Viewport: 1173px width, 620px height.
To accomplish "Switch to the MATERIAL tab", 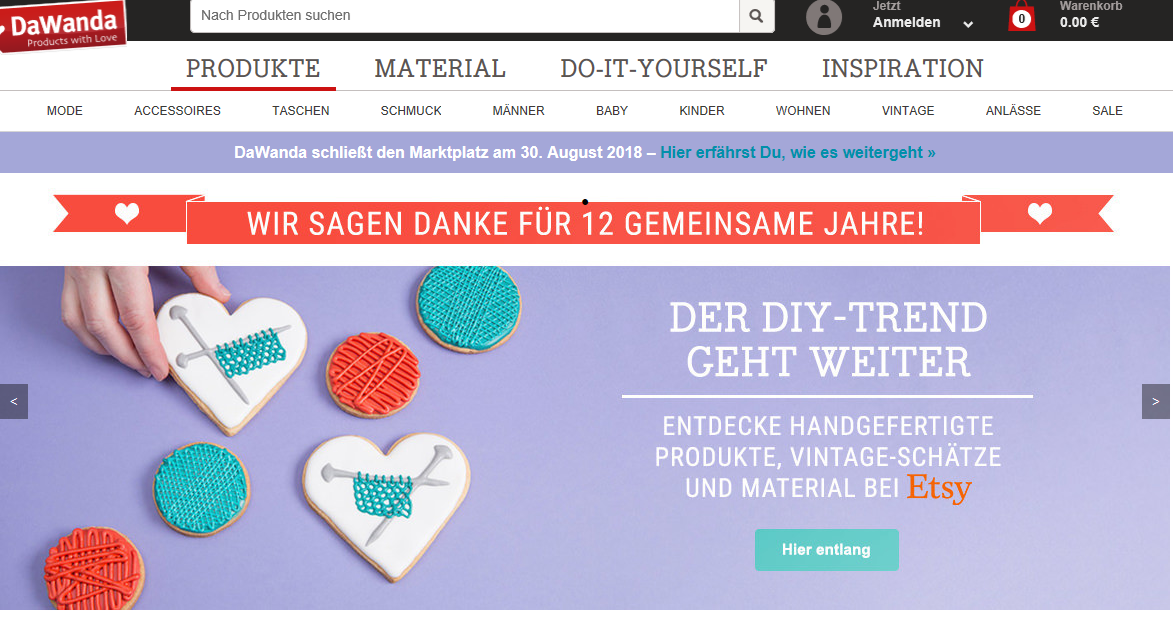I will click(440, 69).
